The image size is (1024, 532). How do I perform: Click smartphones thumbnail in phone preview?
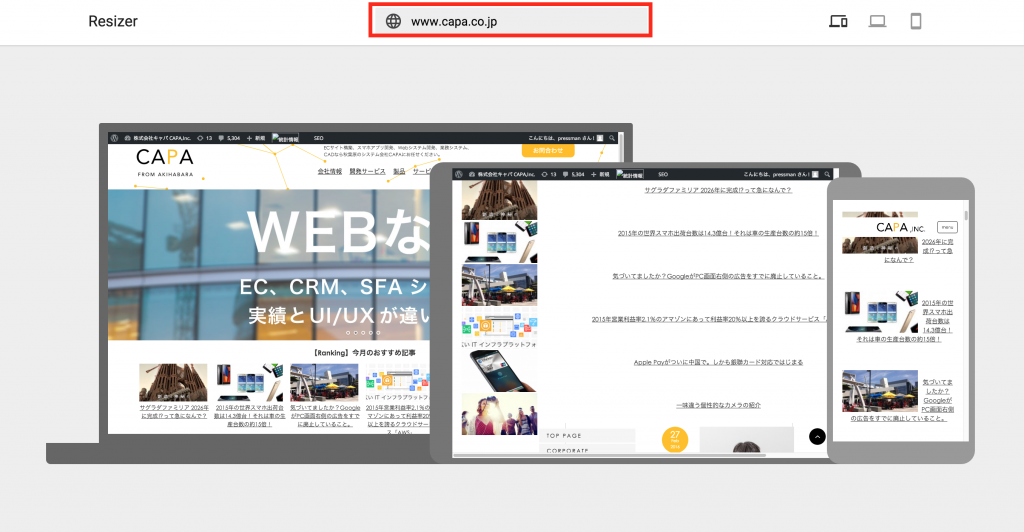click(x=880, y=313)
